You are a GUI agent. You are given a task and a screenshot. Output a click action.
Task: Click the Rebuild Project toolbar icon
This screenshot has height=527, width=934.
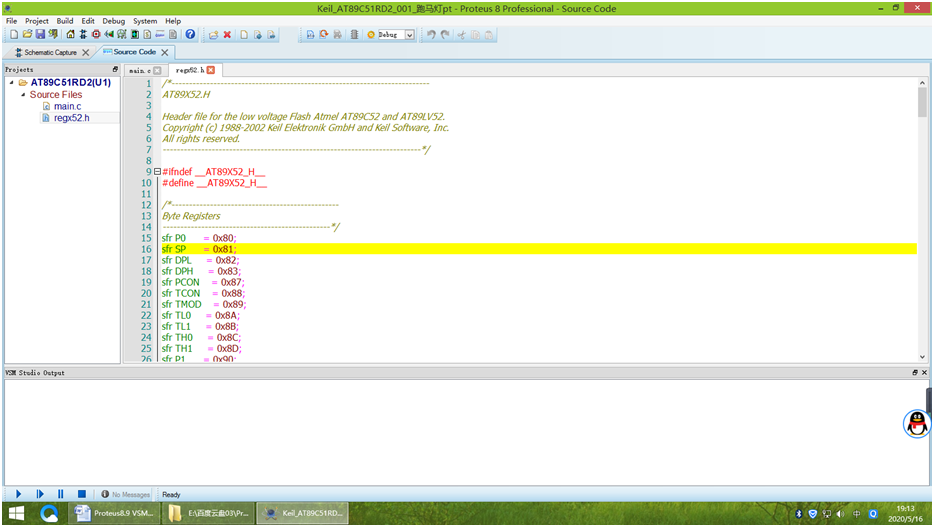click(x=324, y=35)
